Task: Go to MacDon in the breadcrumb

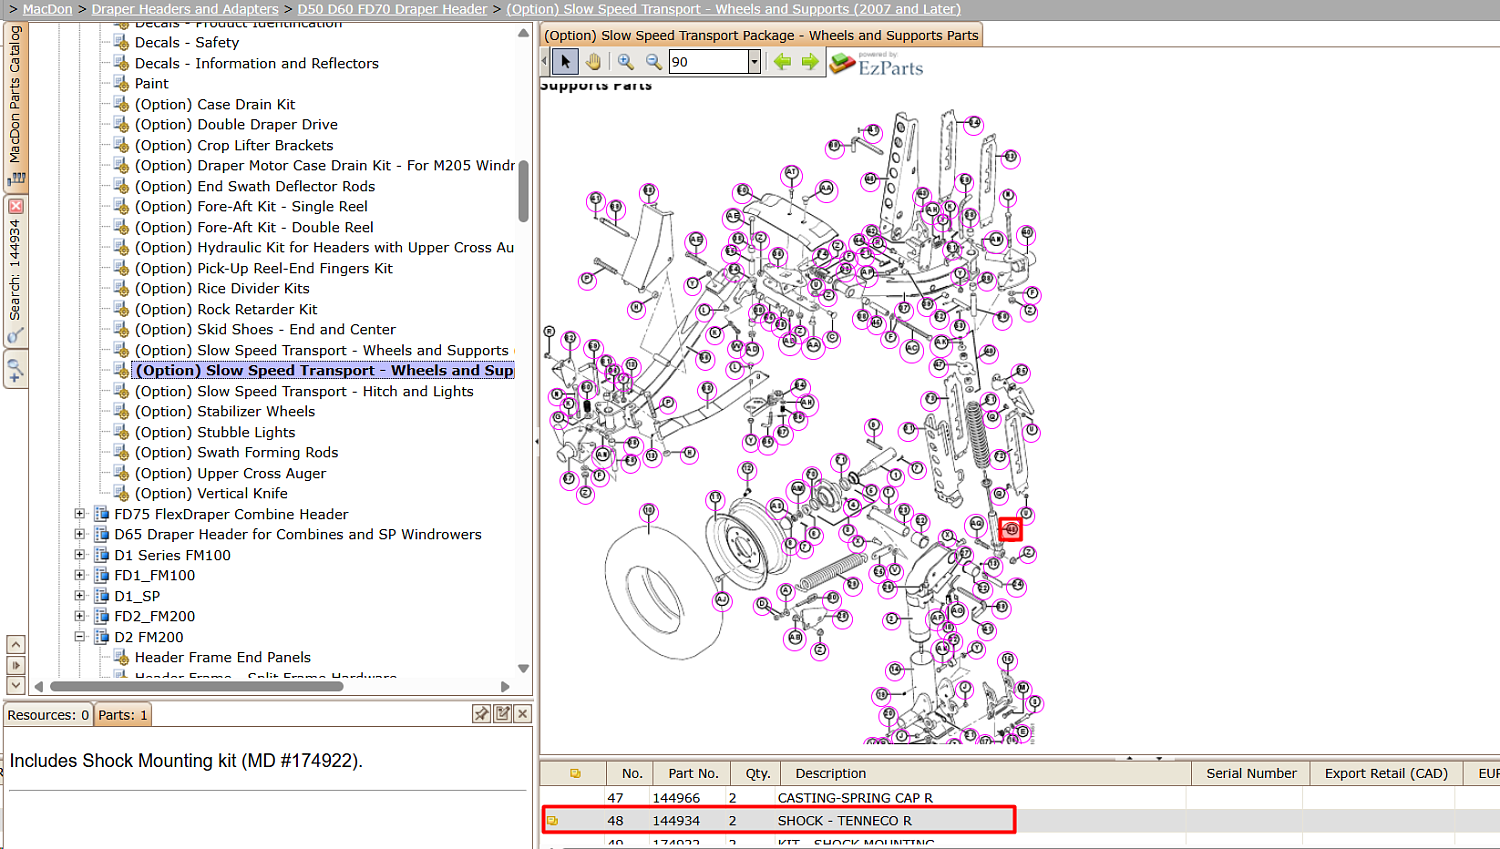Action: tap(48, 9)
